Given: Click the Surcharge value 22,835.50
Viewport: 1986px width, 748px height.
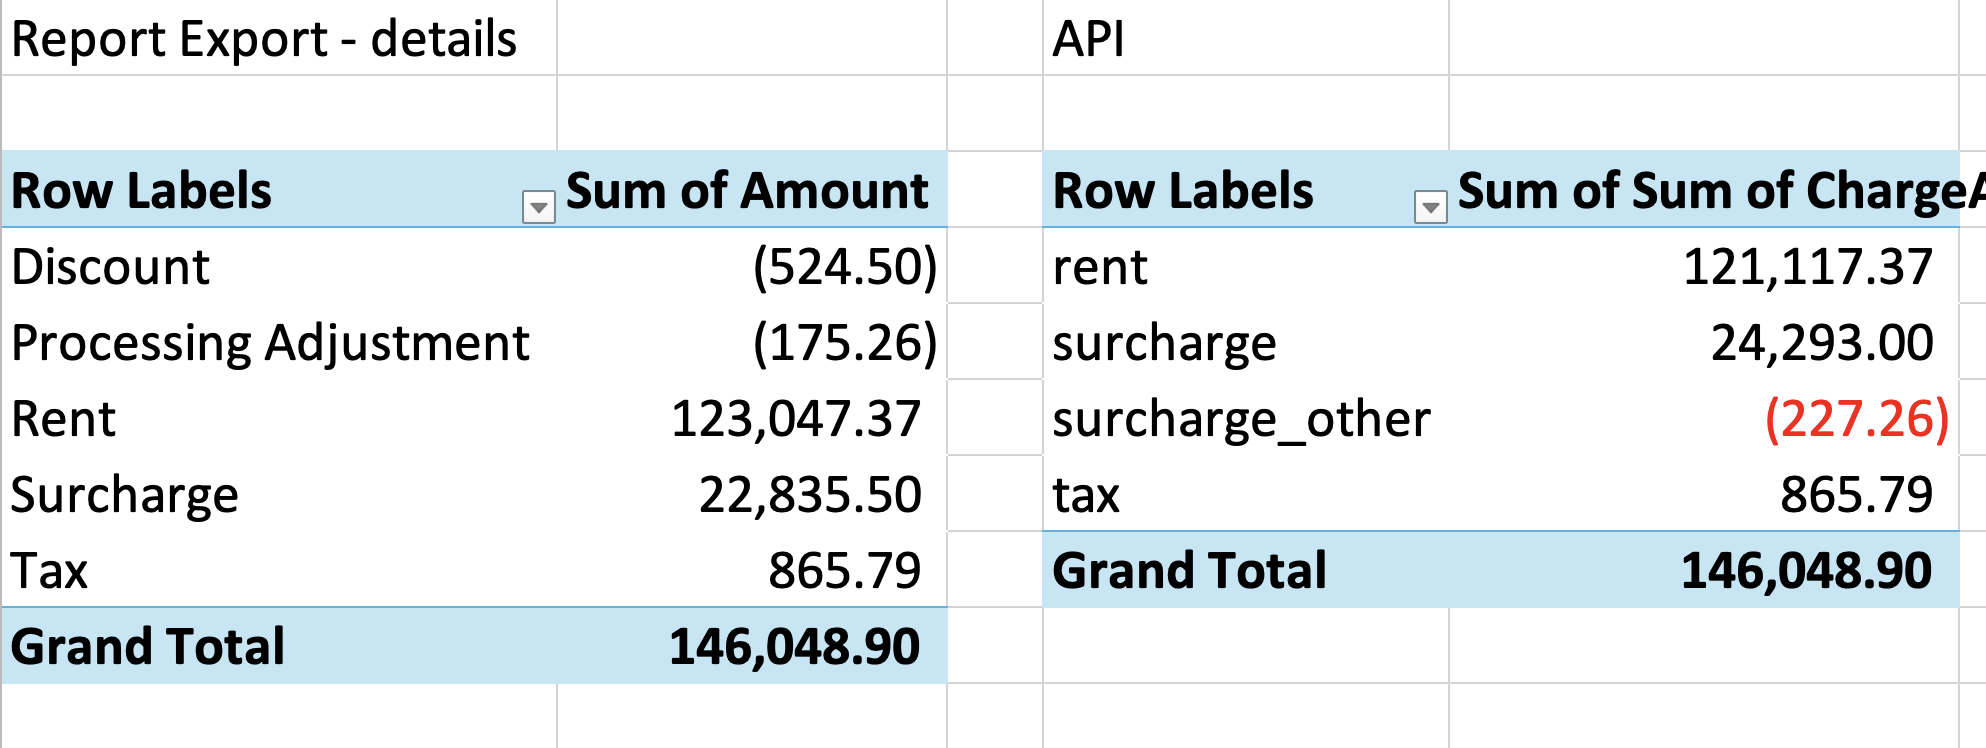Looking at the screenshot, I should point(809,495).
